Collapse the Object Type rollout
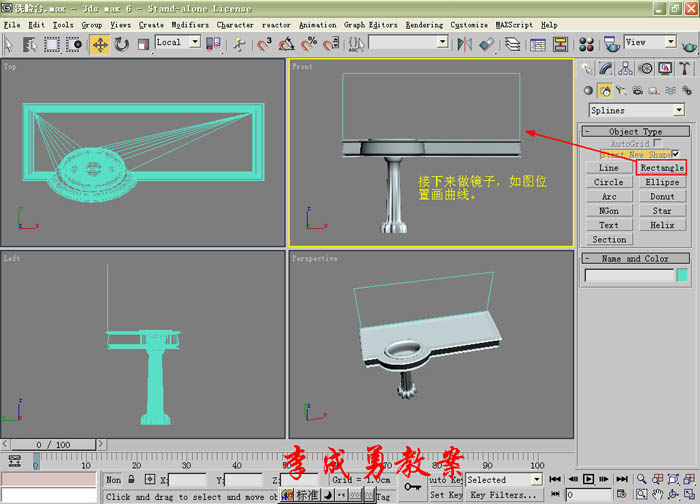Viewport: 700px width, 504px height. coord(635,131)
